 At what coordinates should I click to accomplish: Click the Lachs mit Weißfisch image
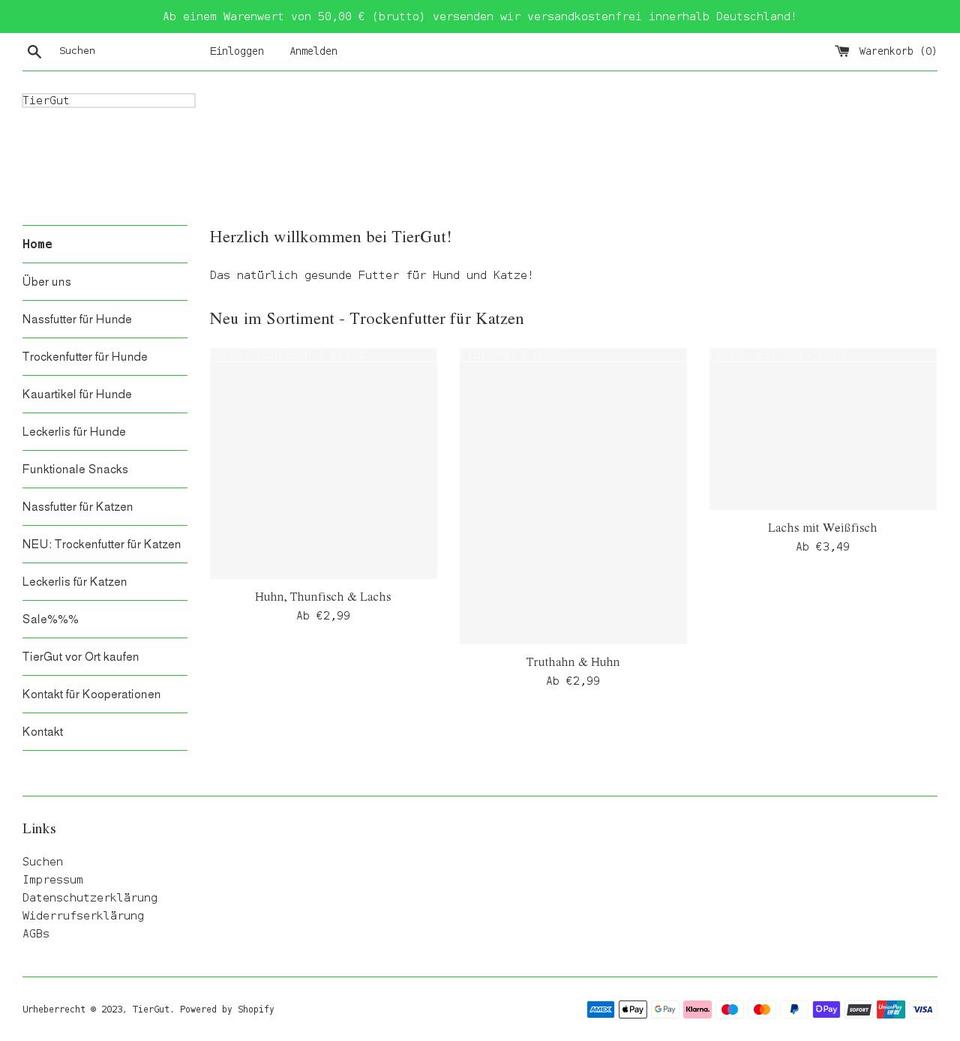(823, 429)
